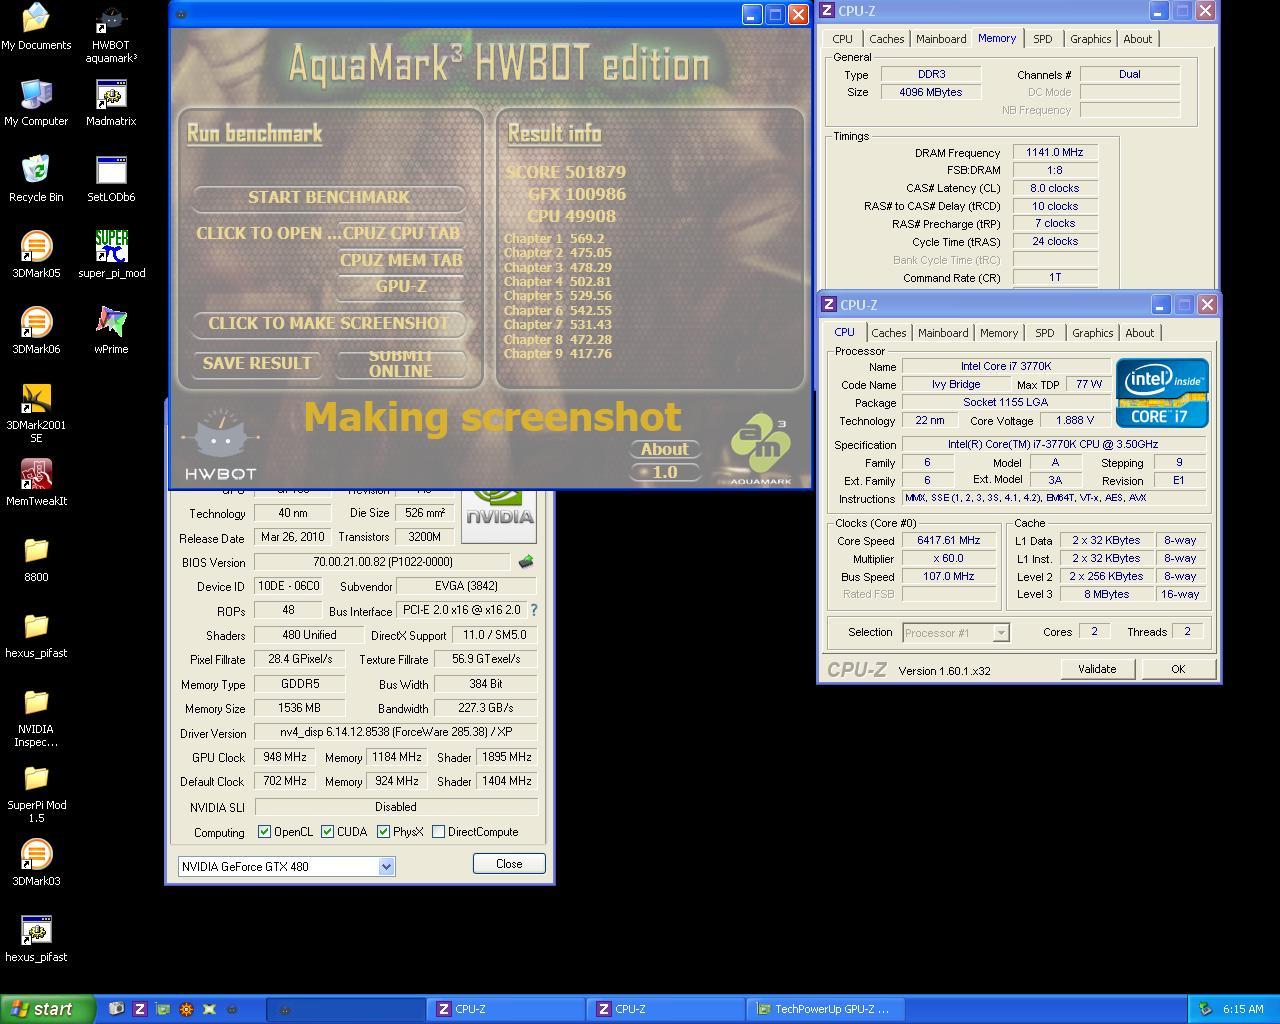Image resolution: width=1280 pixels, height=1024 pixels.
Task: Click system tray clock 6:15 AM
Action: pos(1243,1009)
